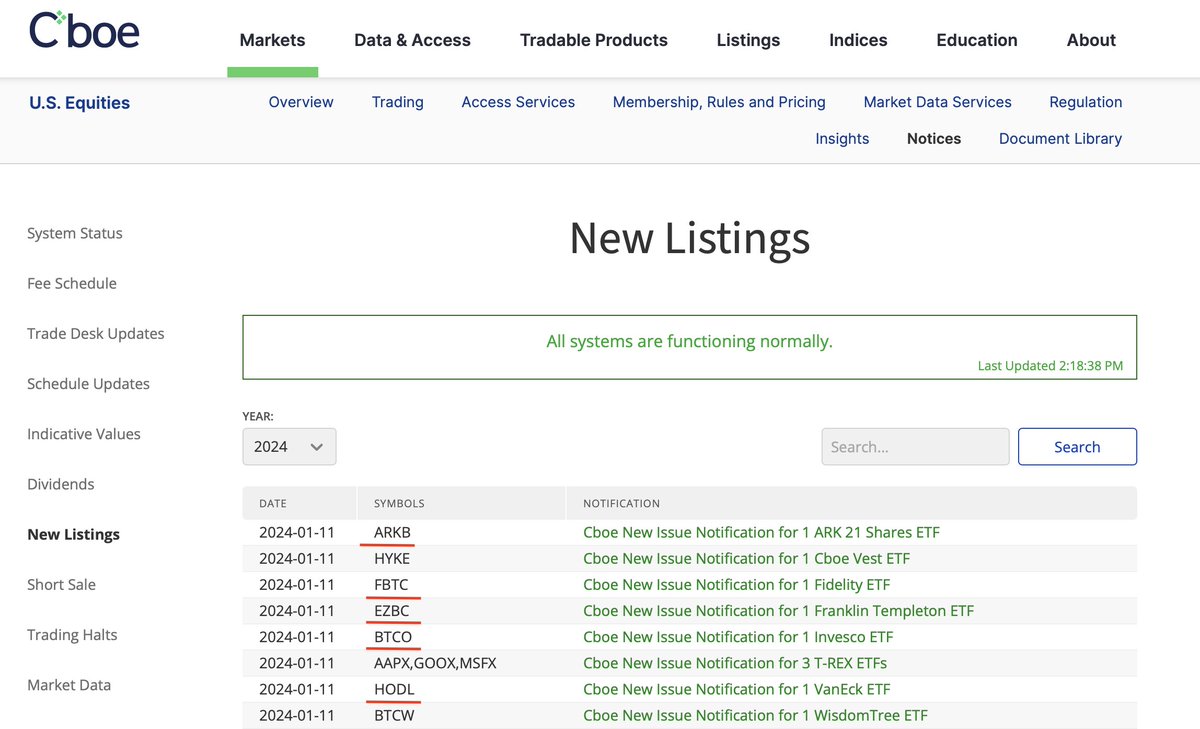Screen dimensions: 1200x729
Task: Open the ARK 21 Shares ETF notification
Action: click(x=761, y=532)
